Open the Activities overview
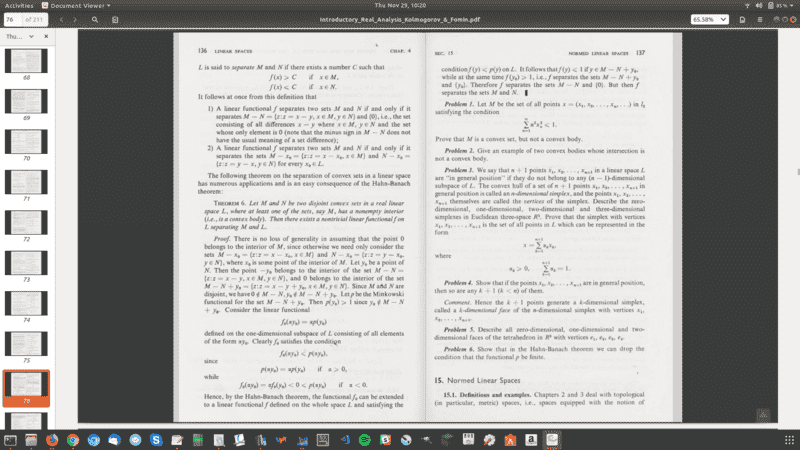This screenshot has height=450, width=800. (20, 5)
